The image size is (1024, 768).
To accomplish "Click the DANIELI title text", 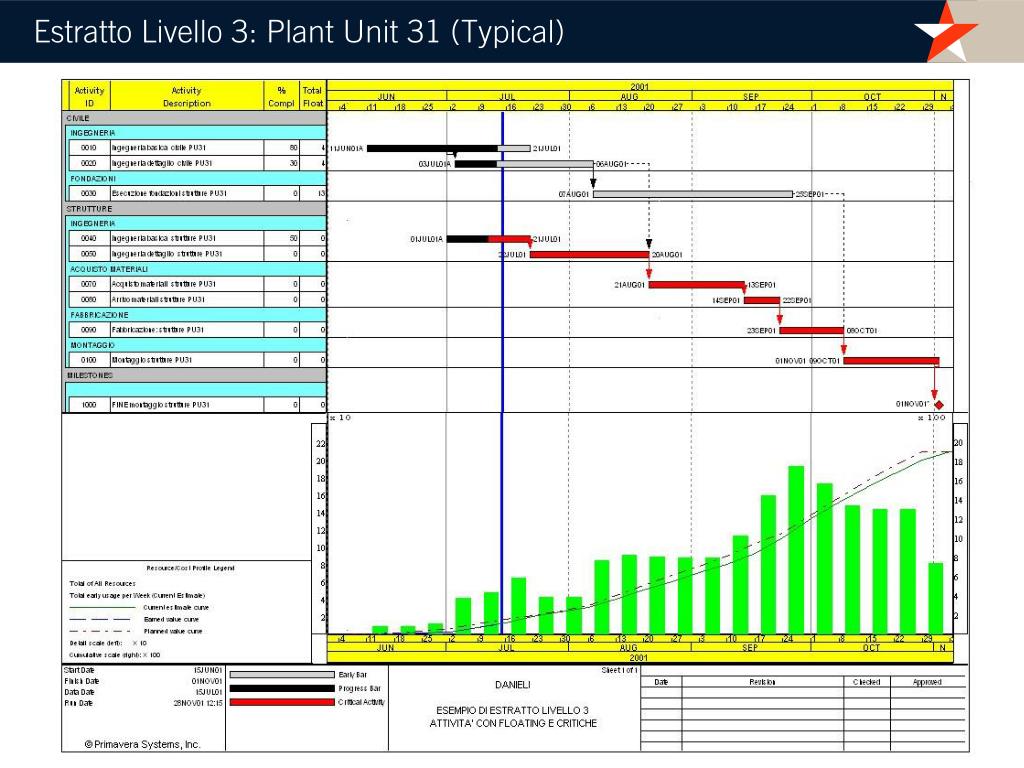I will pos(513,685).
